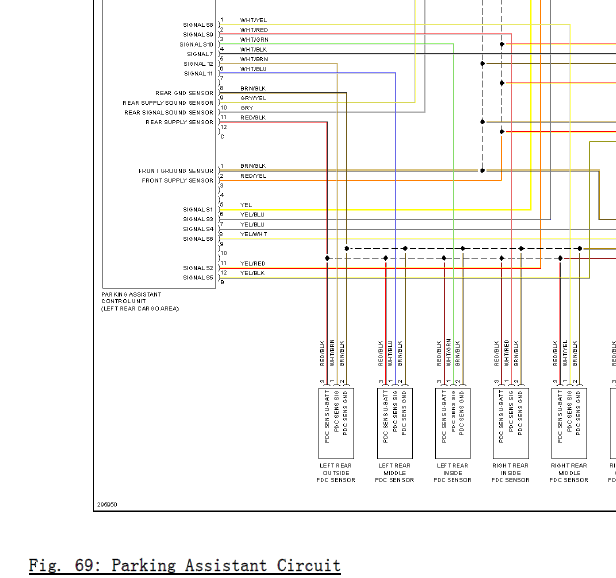Screen dimensions: 616x578
Task: Click the 'WHT/YEL' wire label at pin 1
Action: [253, 20]
